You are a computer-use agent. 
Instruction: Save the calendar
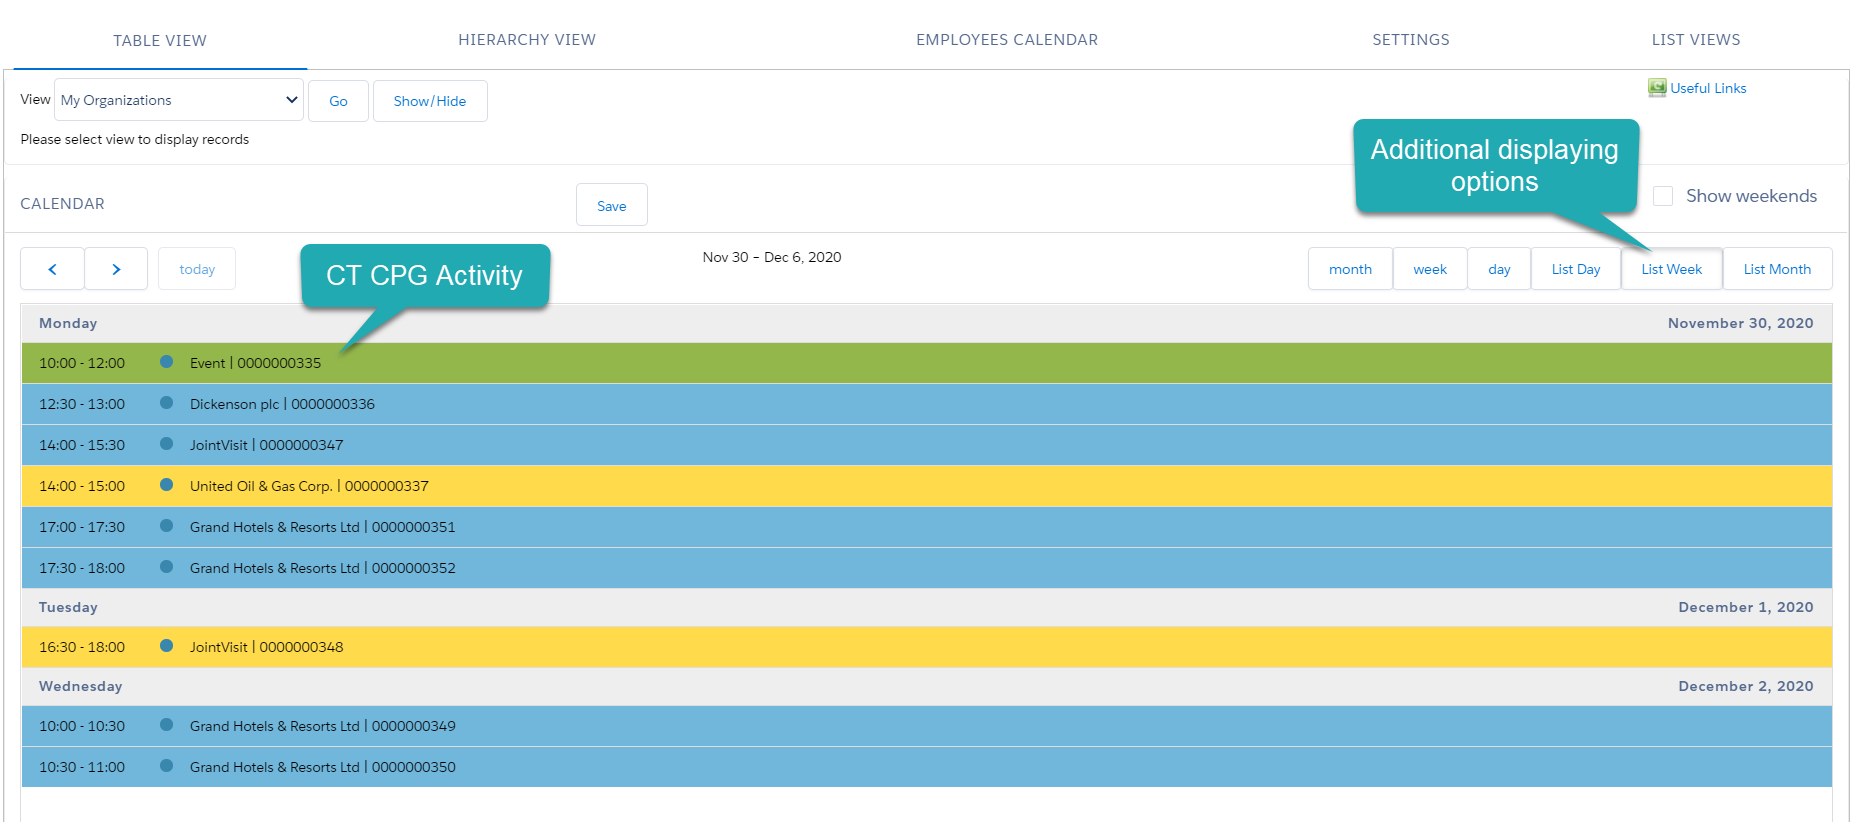point(611,206)
